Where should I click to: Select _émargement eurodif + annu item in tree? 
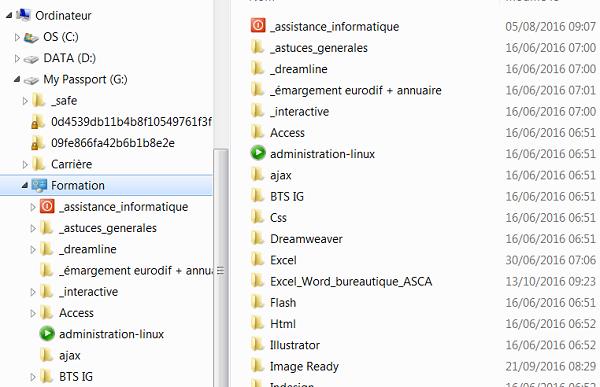136,271
